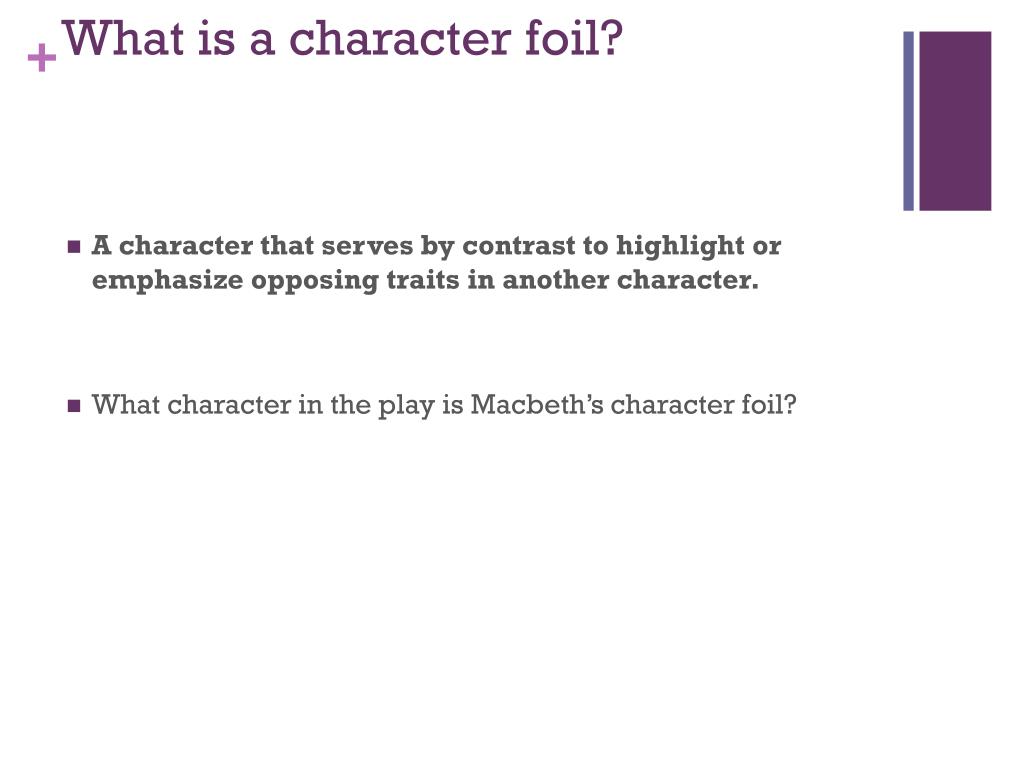Click the large dark purple rectangle
The height and width of the screenshot is (768, 1024).
click(955, 121)
